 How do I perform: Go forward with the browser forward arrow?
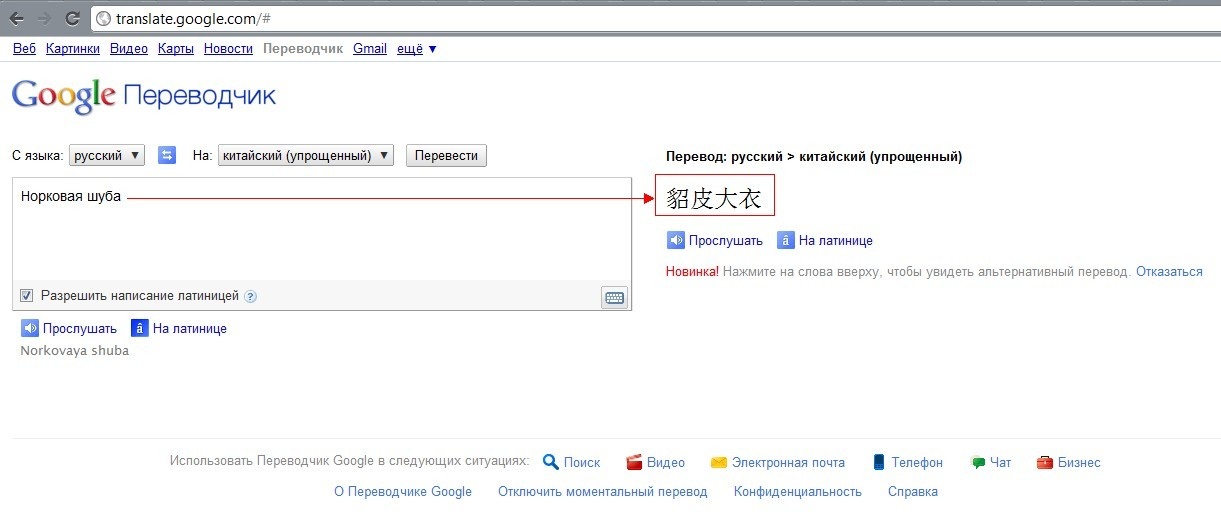click(x=44, y=19)
